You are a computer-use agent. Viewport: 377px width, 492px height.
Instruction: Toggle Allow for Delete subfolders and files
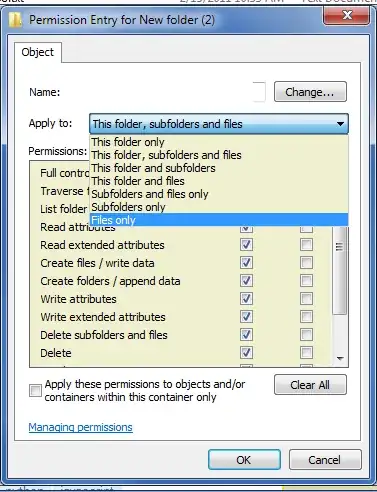[x=246, y=335]
